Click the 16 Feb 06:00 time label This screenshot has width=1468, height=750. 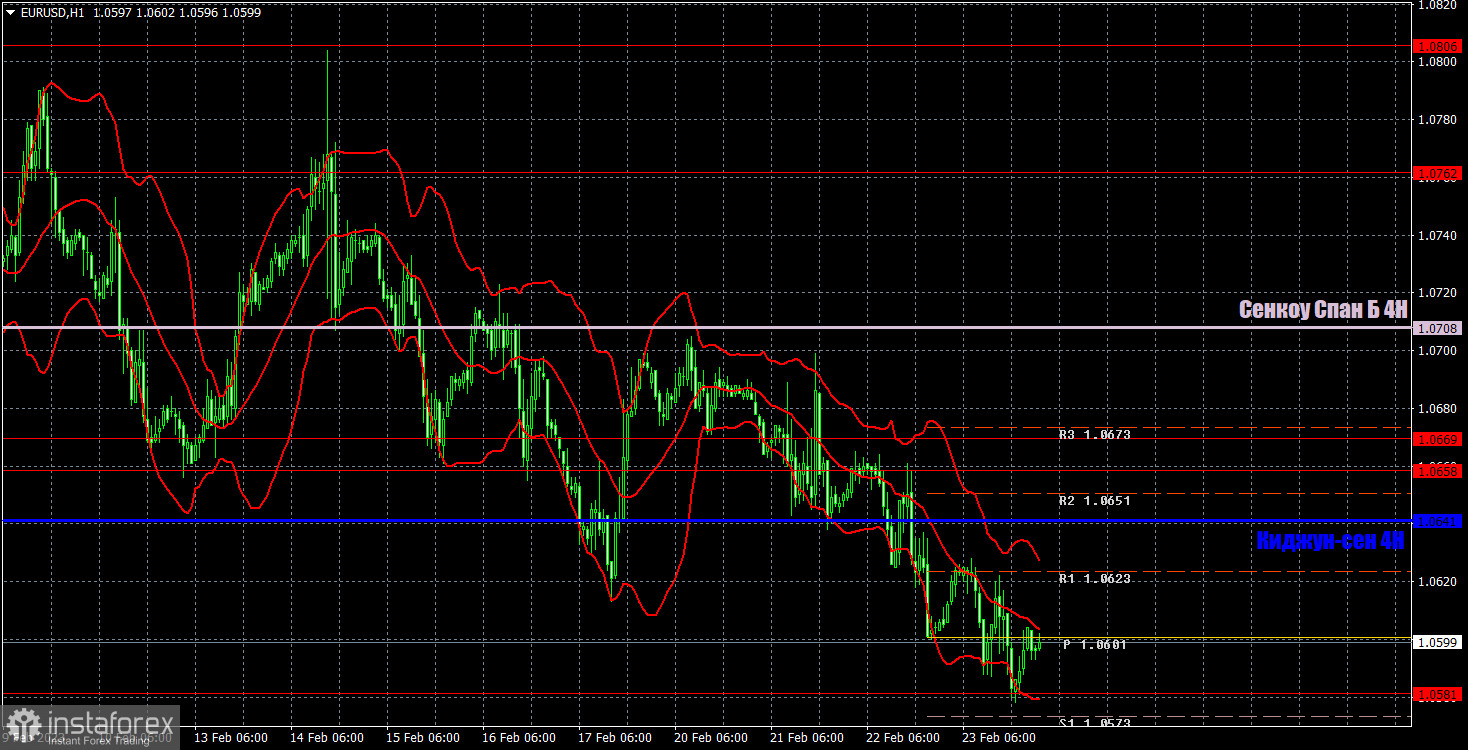click(x=519, y=738)
